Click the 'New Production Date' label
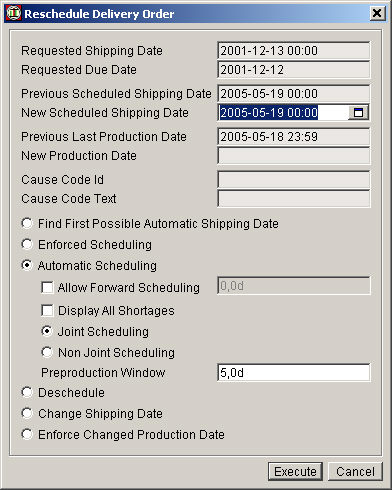Screen dimensions: 392x490 [x=79, y=156]
